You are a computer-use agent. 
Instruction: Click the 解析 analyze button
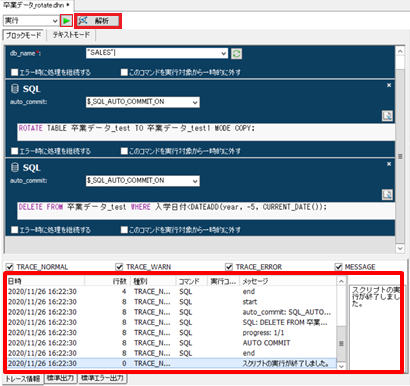point(98,21)
